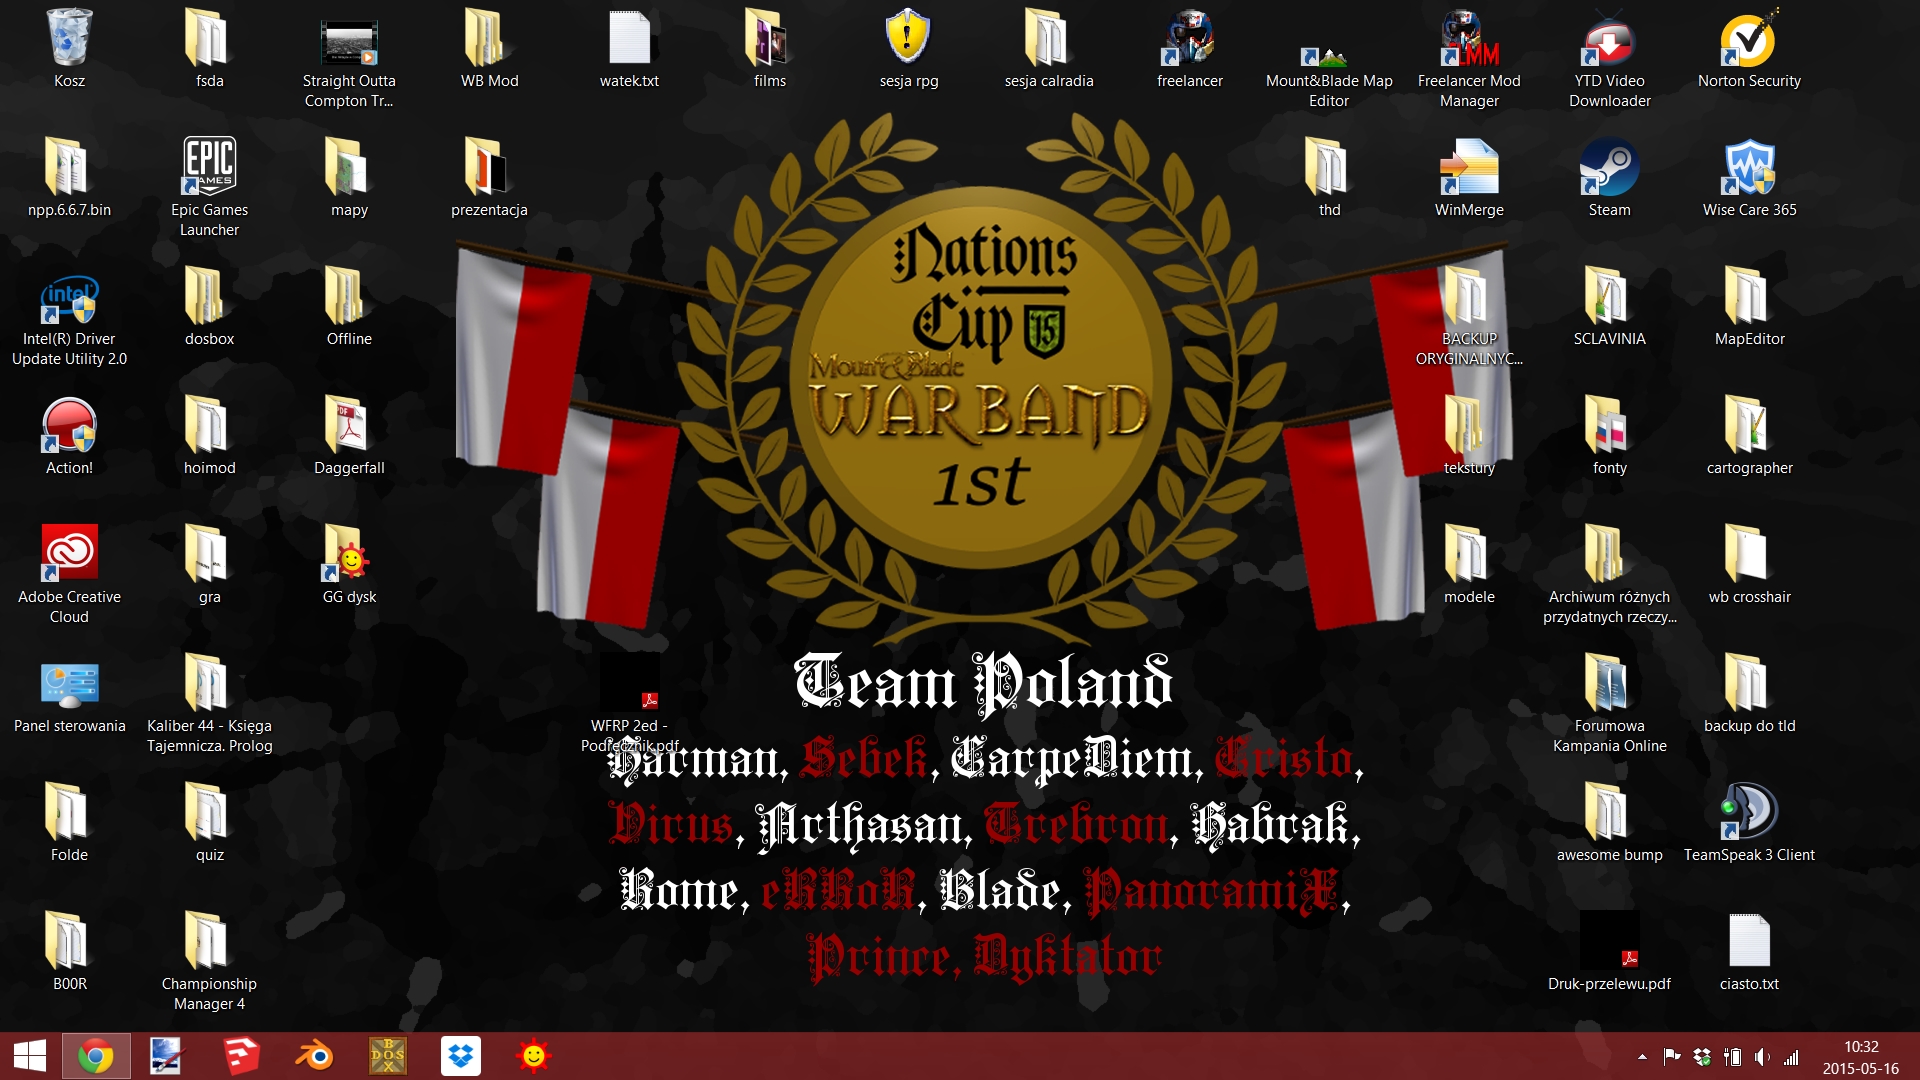Select the Norton Security shortcut
The width and height of the screenshot is (1920, 1080).
1749,50
